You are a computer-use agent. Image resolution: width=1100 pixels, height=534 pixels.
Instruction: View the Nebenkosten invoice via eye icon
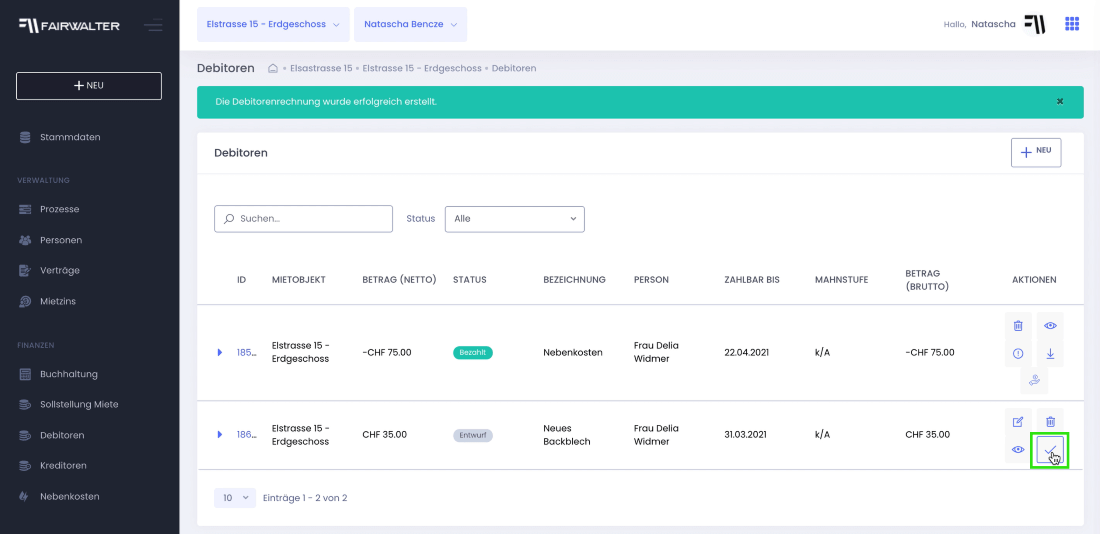pos(1050,326)
